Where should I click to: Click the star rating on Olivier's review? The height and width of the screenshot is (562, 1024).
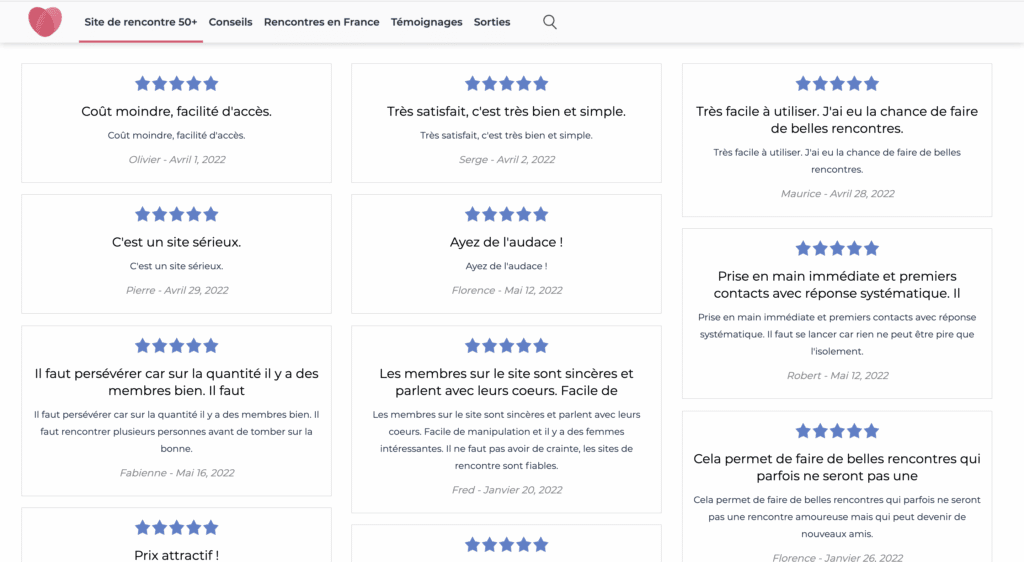[x=176, y=84]
